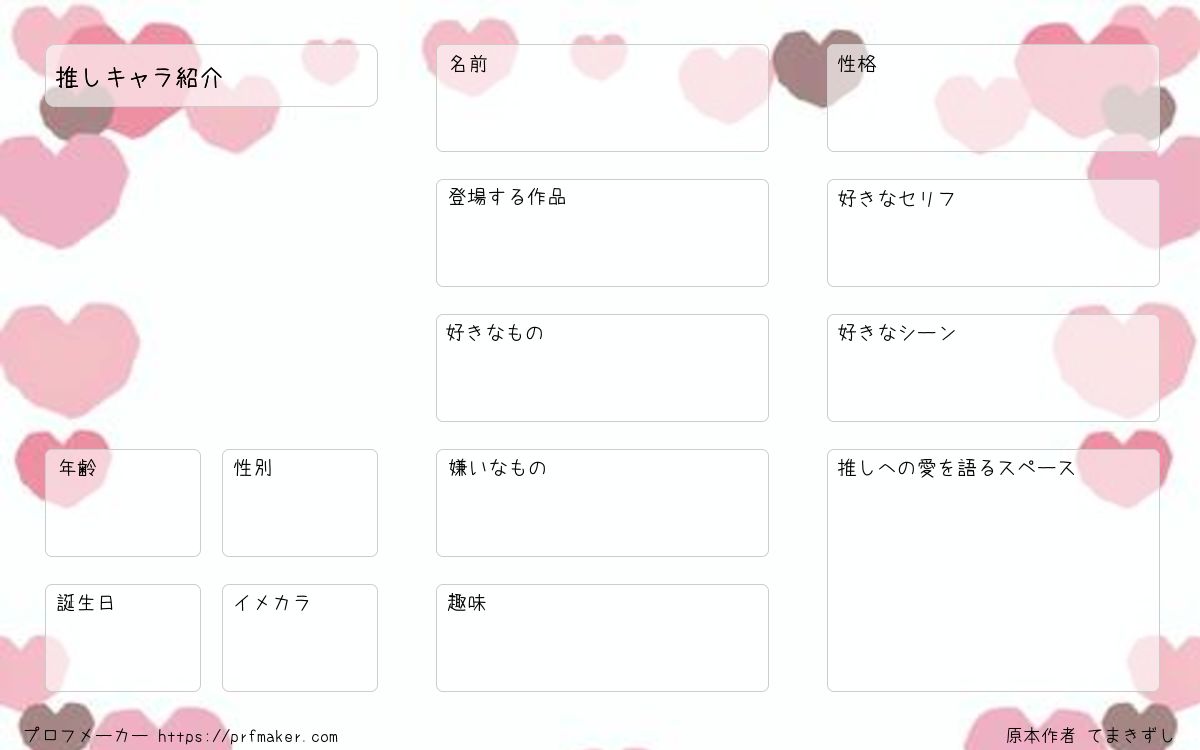Select the 性格 personality field
Screen dimensions: 1200x750
click(x=993, y=98)
